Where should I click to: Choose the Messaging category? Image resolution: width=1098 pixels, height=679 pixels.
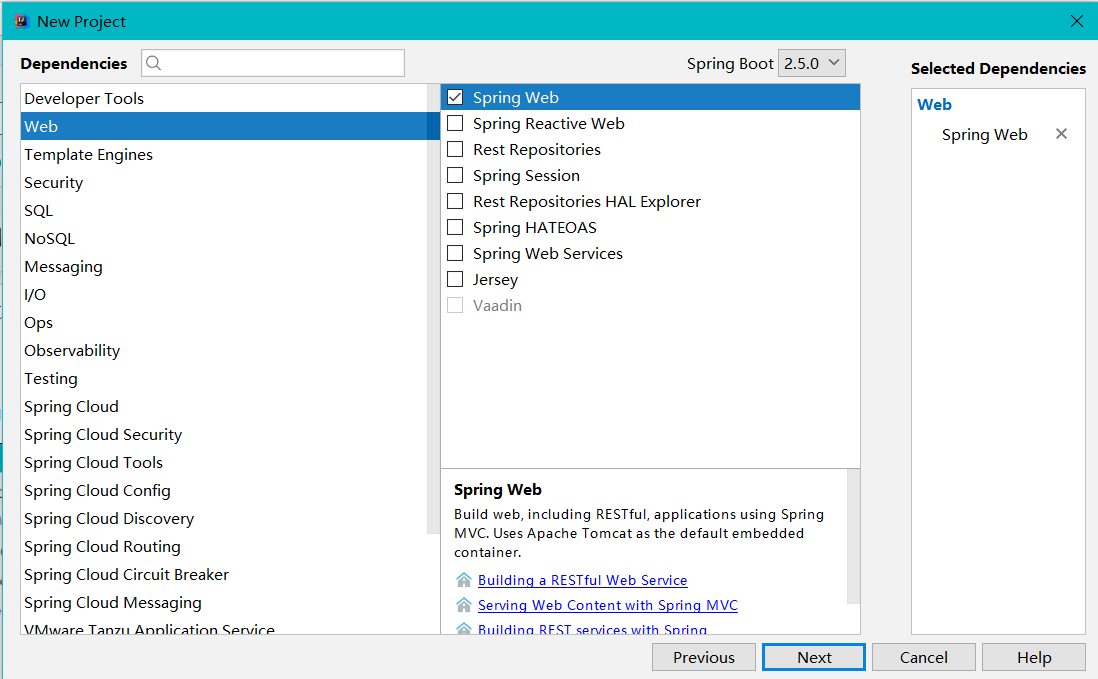click(224, 266)
